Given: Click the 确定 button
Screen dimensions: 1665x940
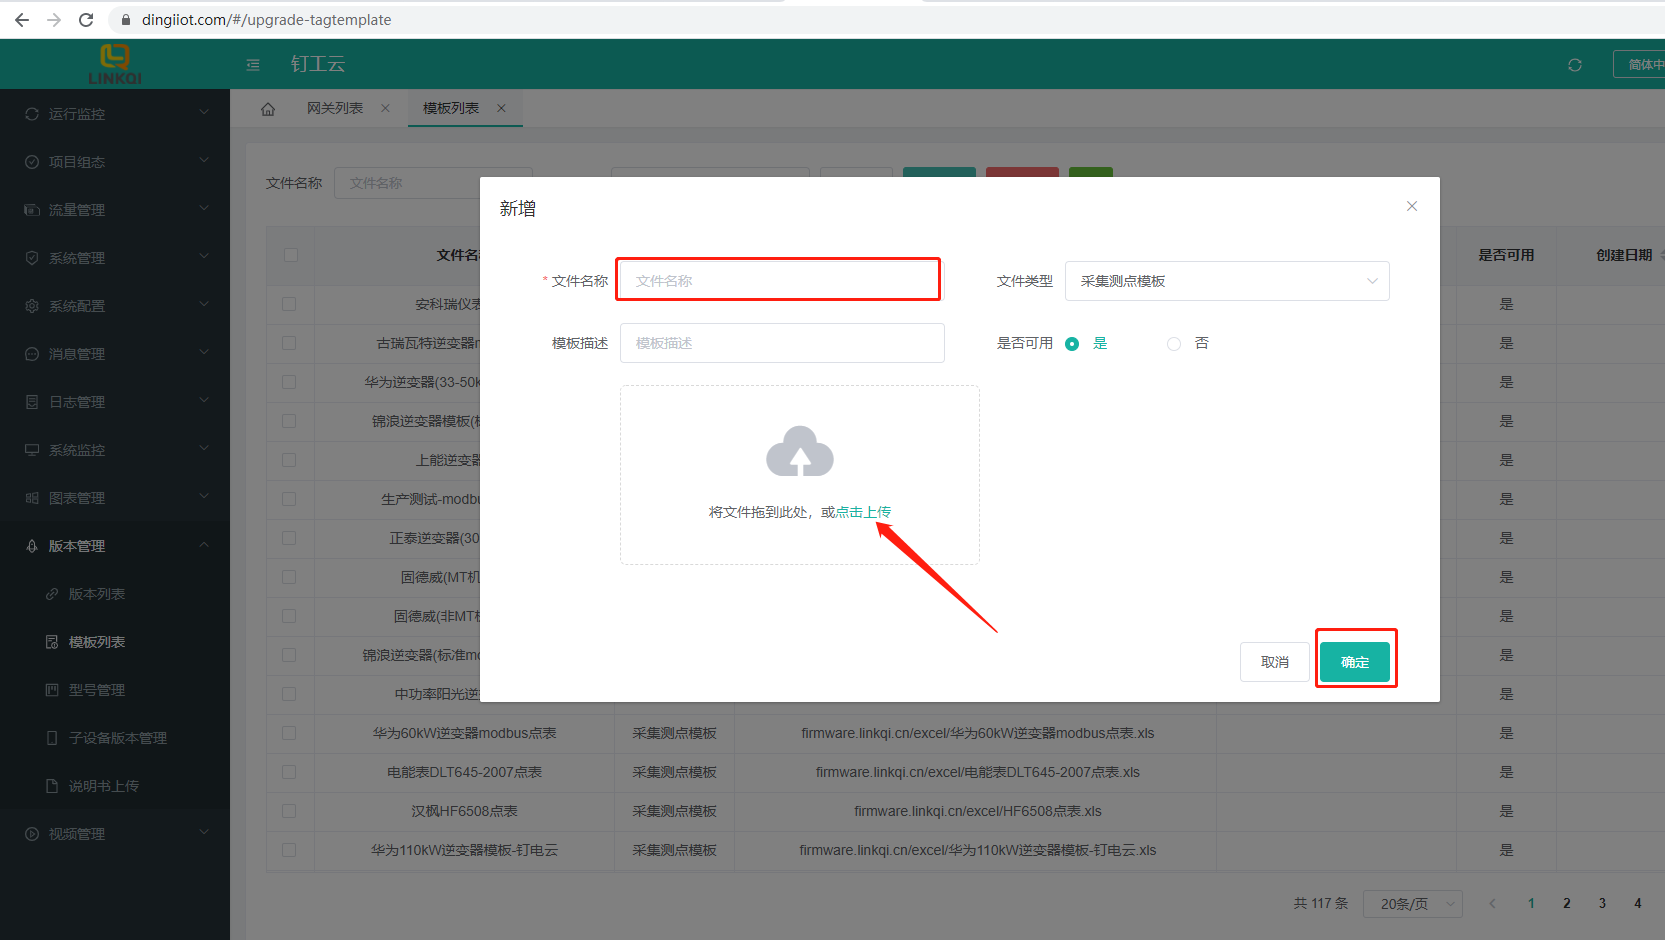Looking at the screenshot, I should [x=1354, y=662].
